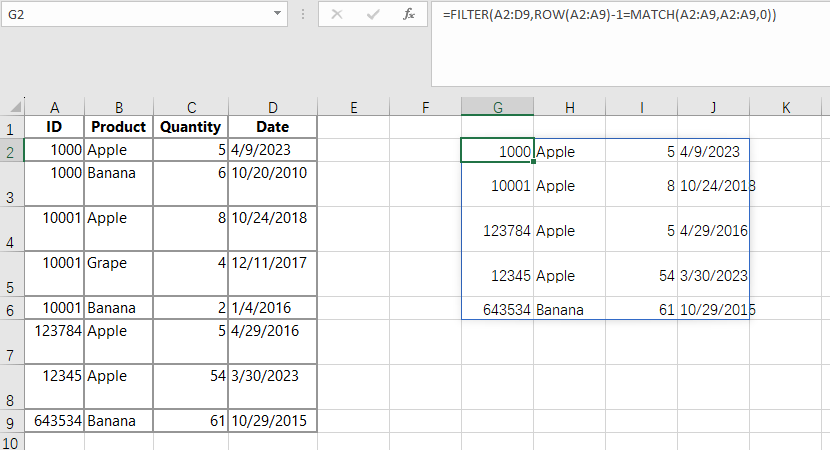Click the ID header cell
The image size is (830, 450).
pyautogui.click(x=55, y=127)
